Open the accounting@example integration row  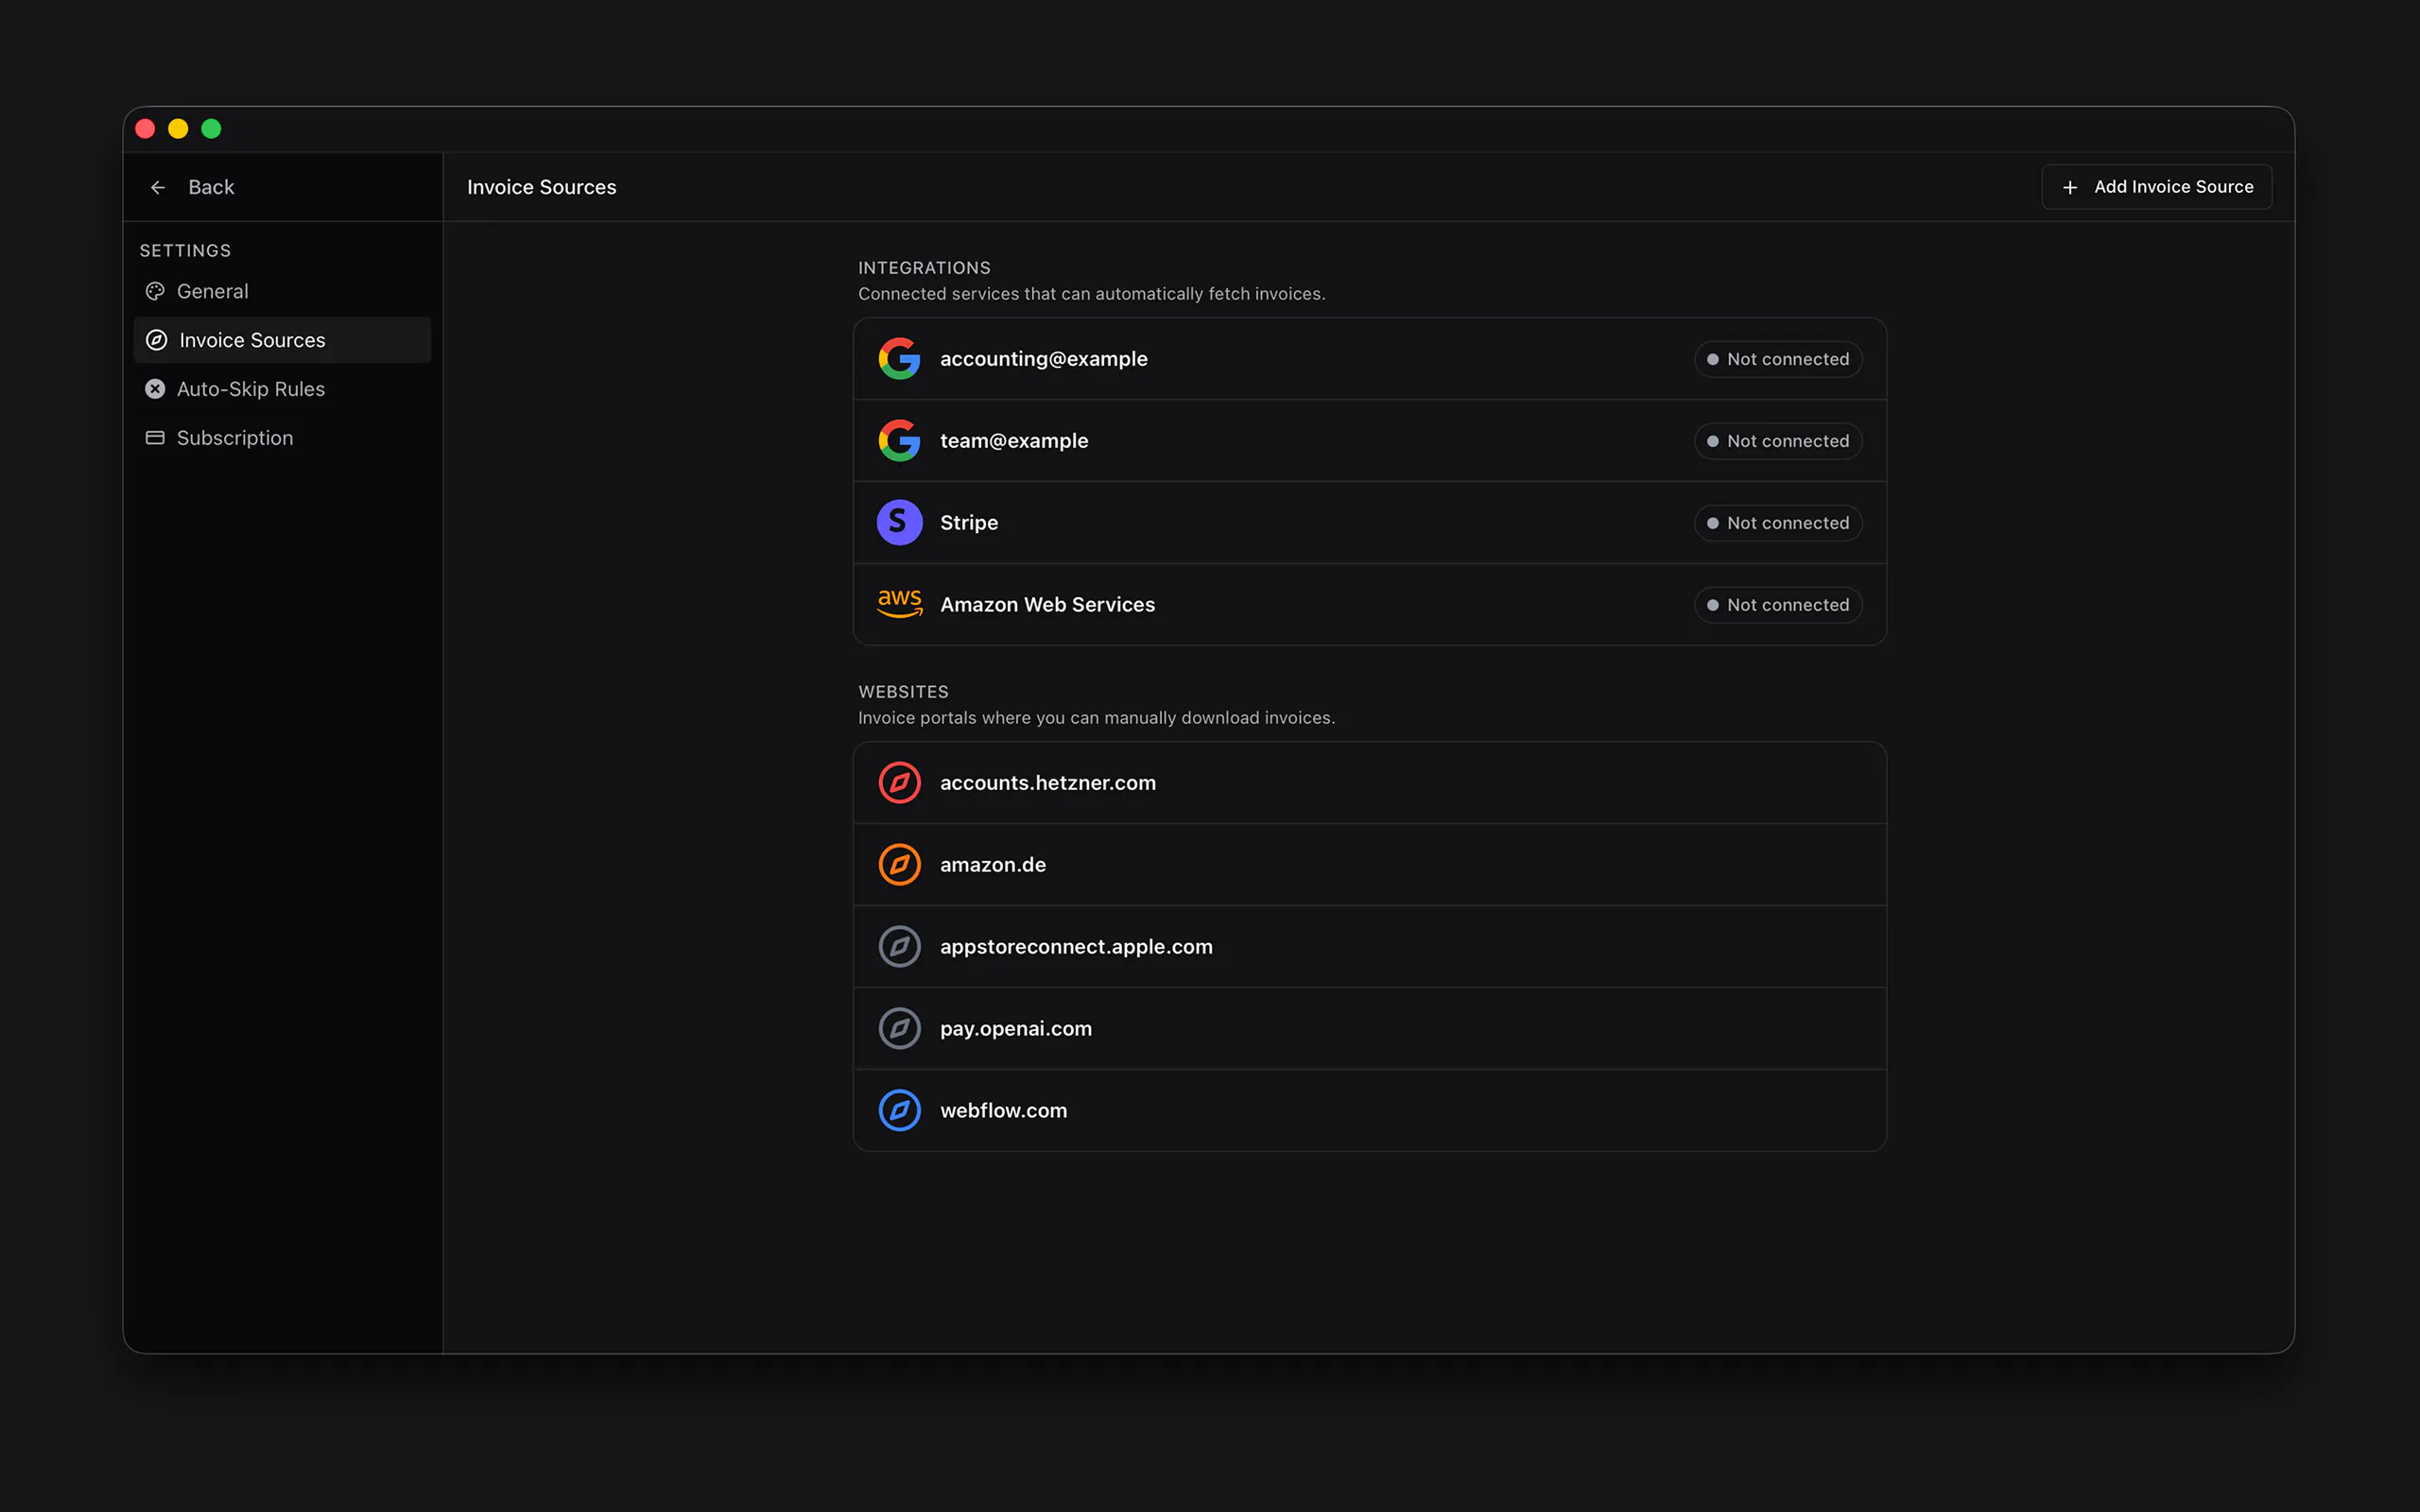coord(1369,359)
